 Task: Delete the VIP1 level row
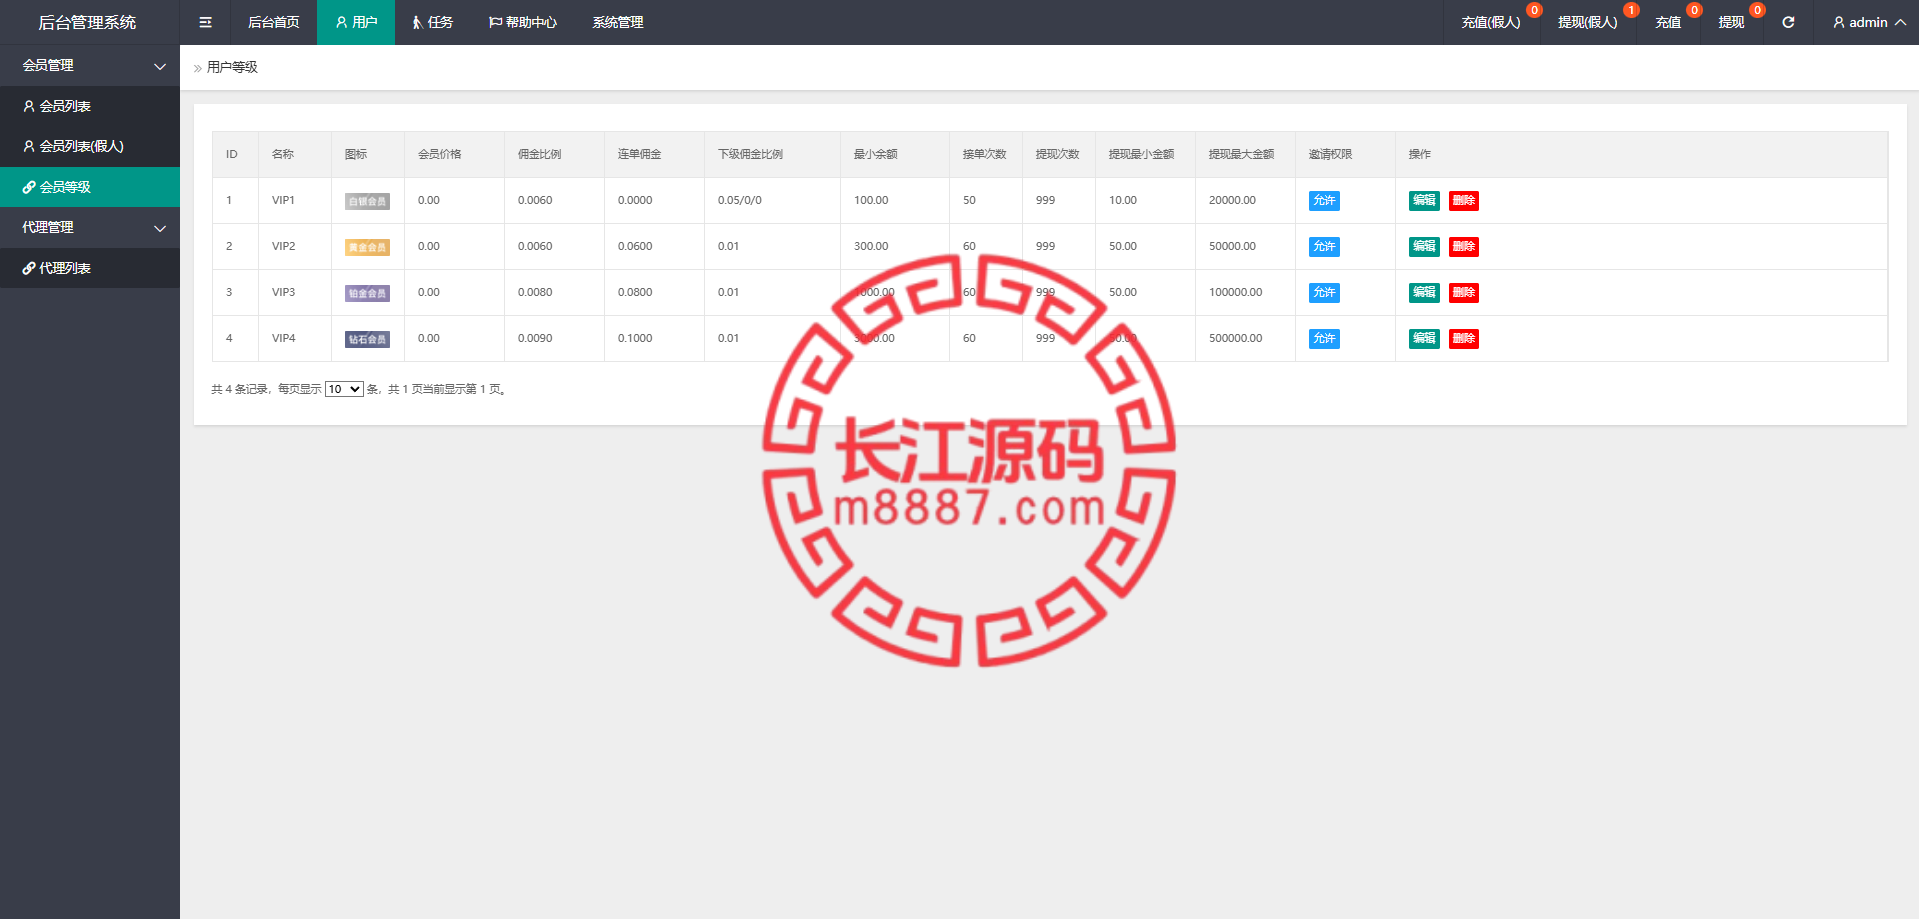point(1464,201)
